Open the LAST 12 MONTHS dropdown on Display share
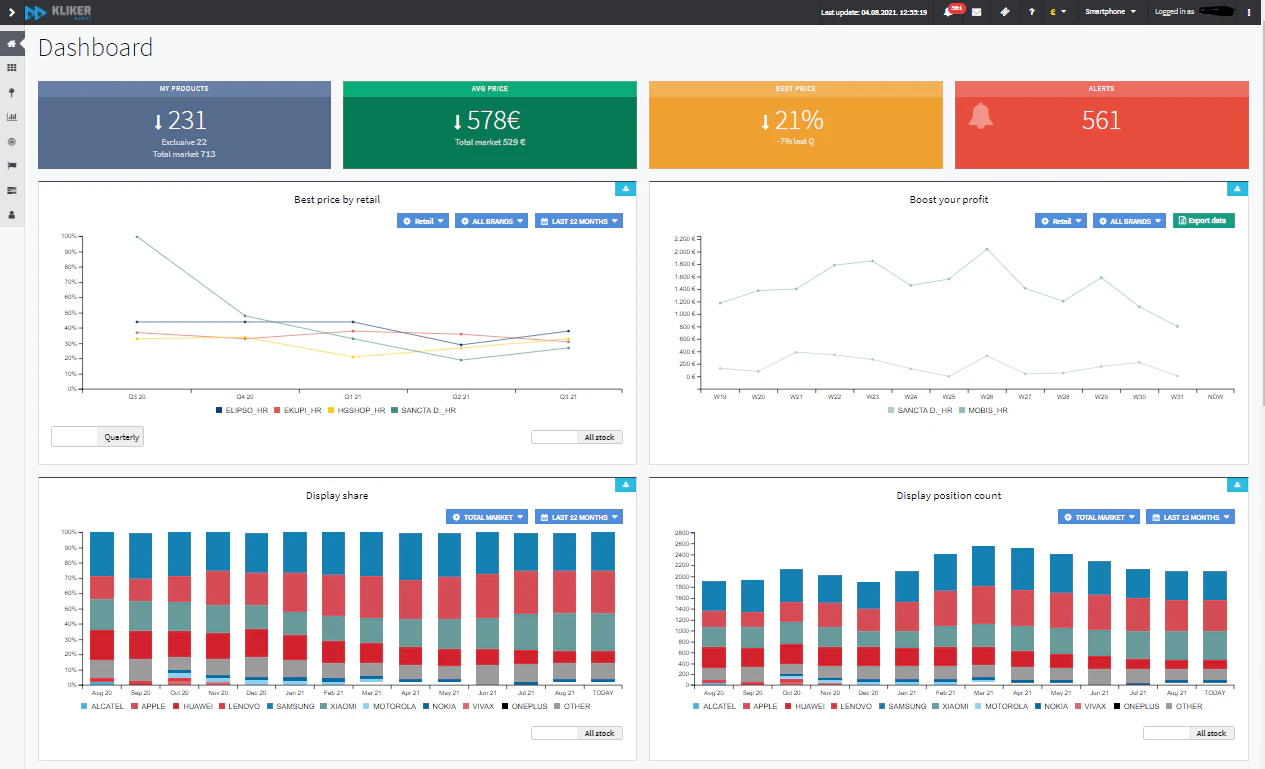Viewport: 1265px width, 769px height. (579, 516)
